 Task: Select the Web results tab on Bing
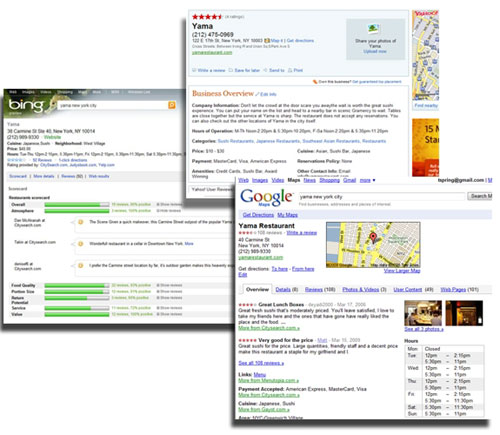pos(99,176)
